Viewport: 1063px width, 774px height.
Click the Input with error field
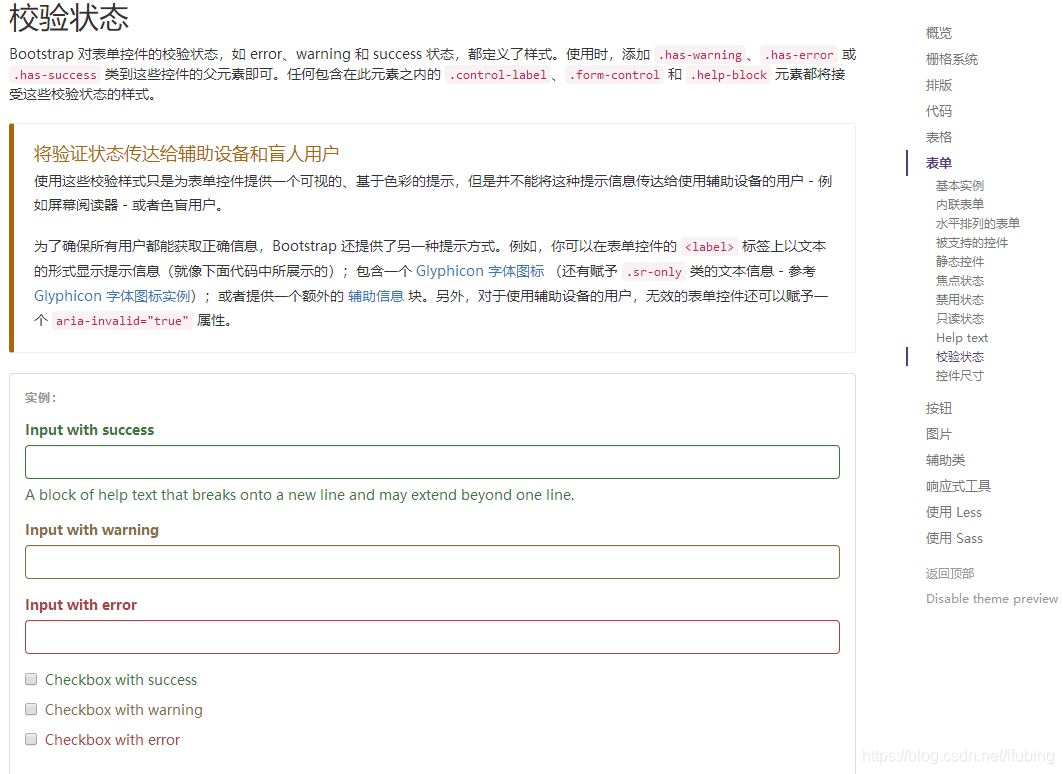(433, 637)
